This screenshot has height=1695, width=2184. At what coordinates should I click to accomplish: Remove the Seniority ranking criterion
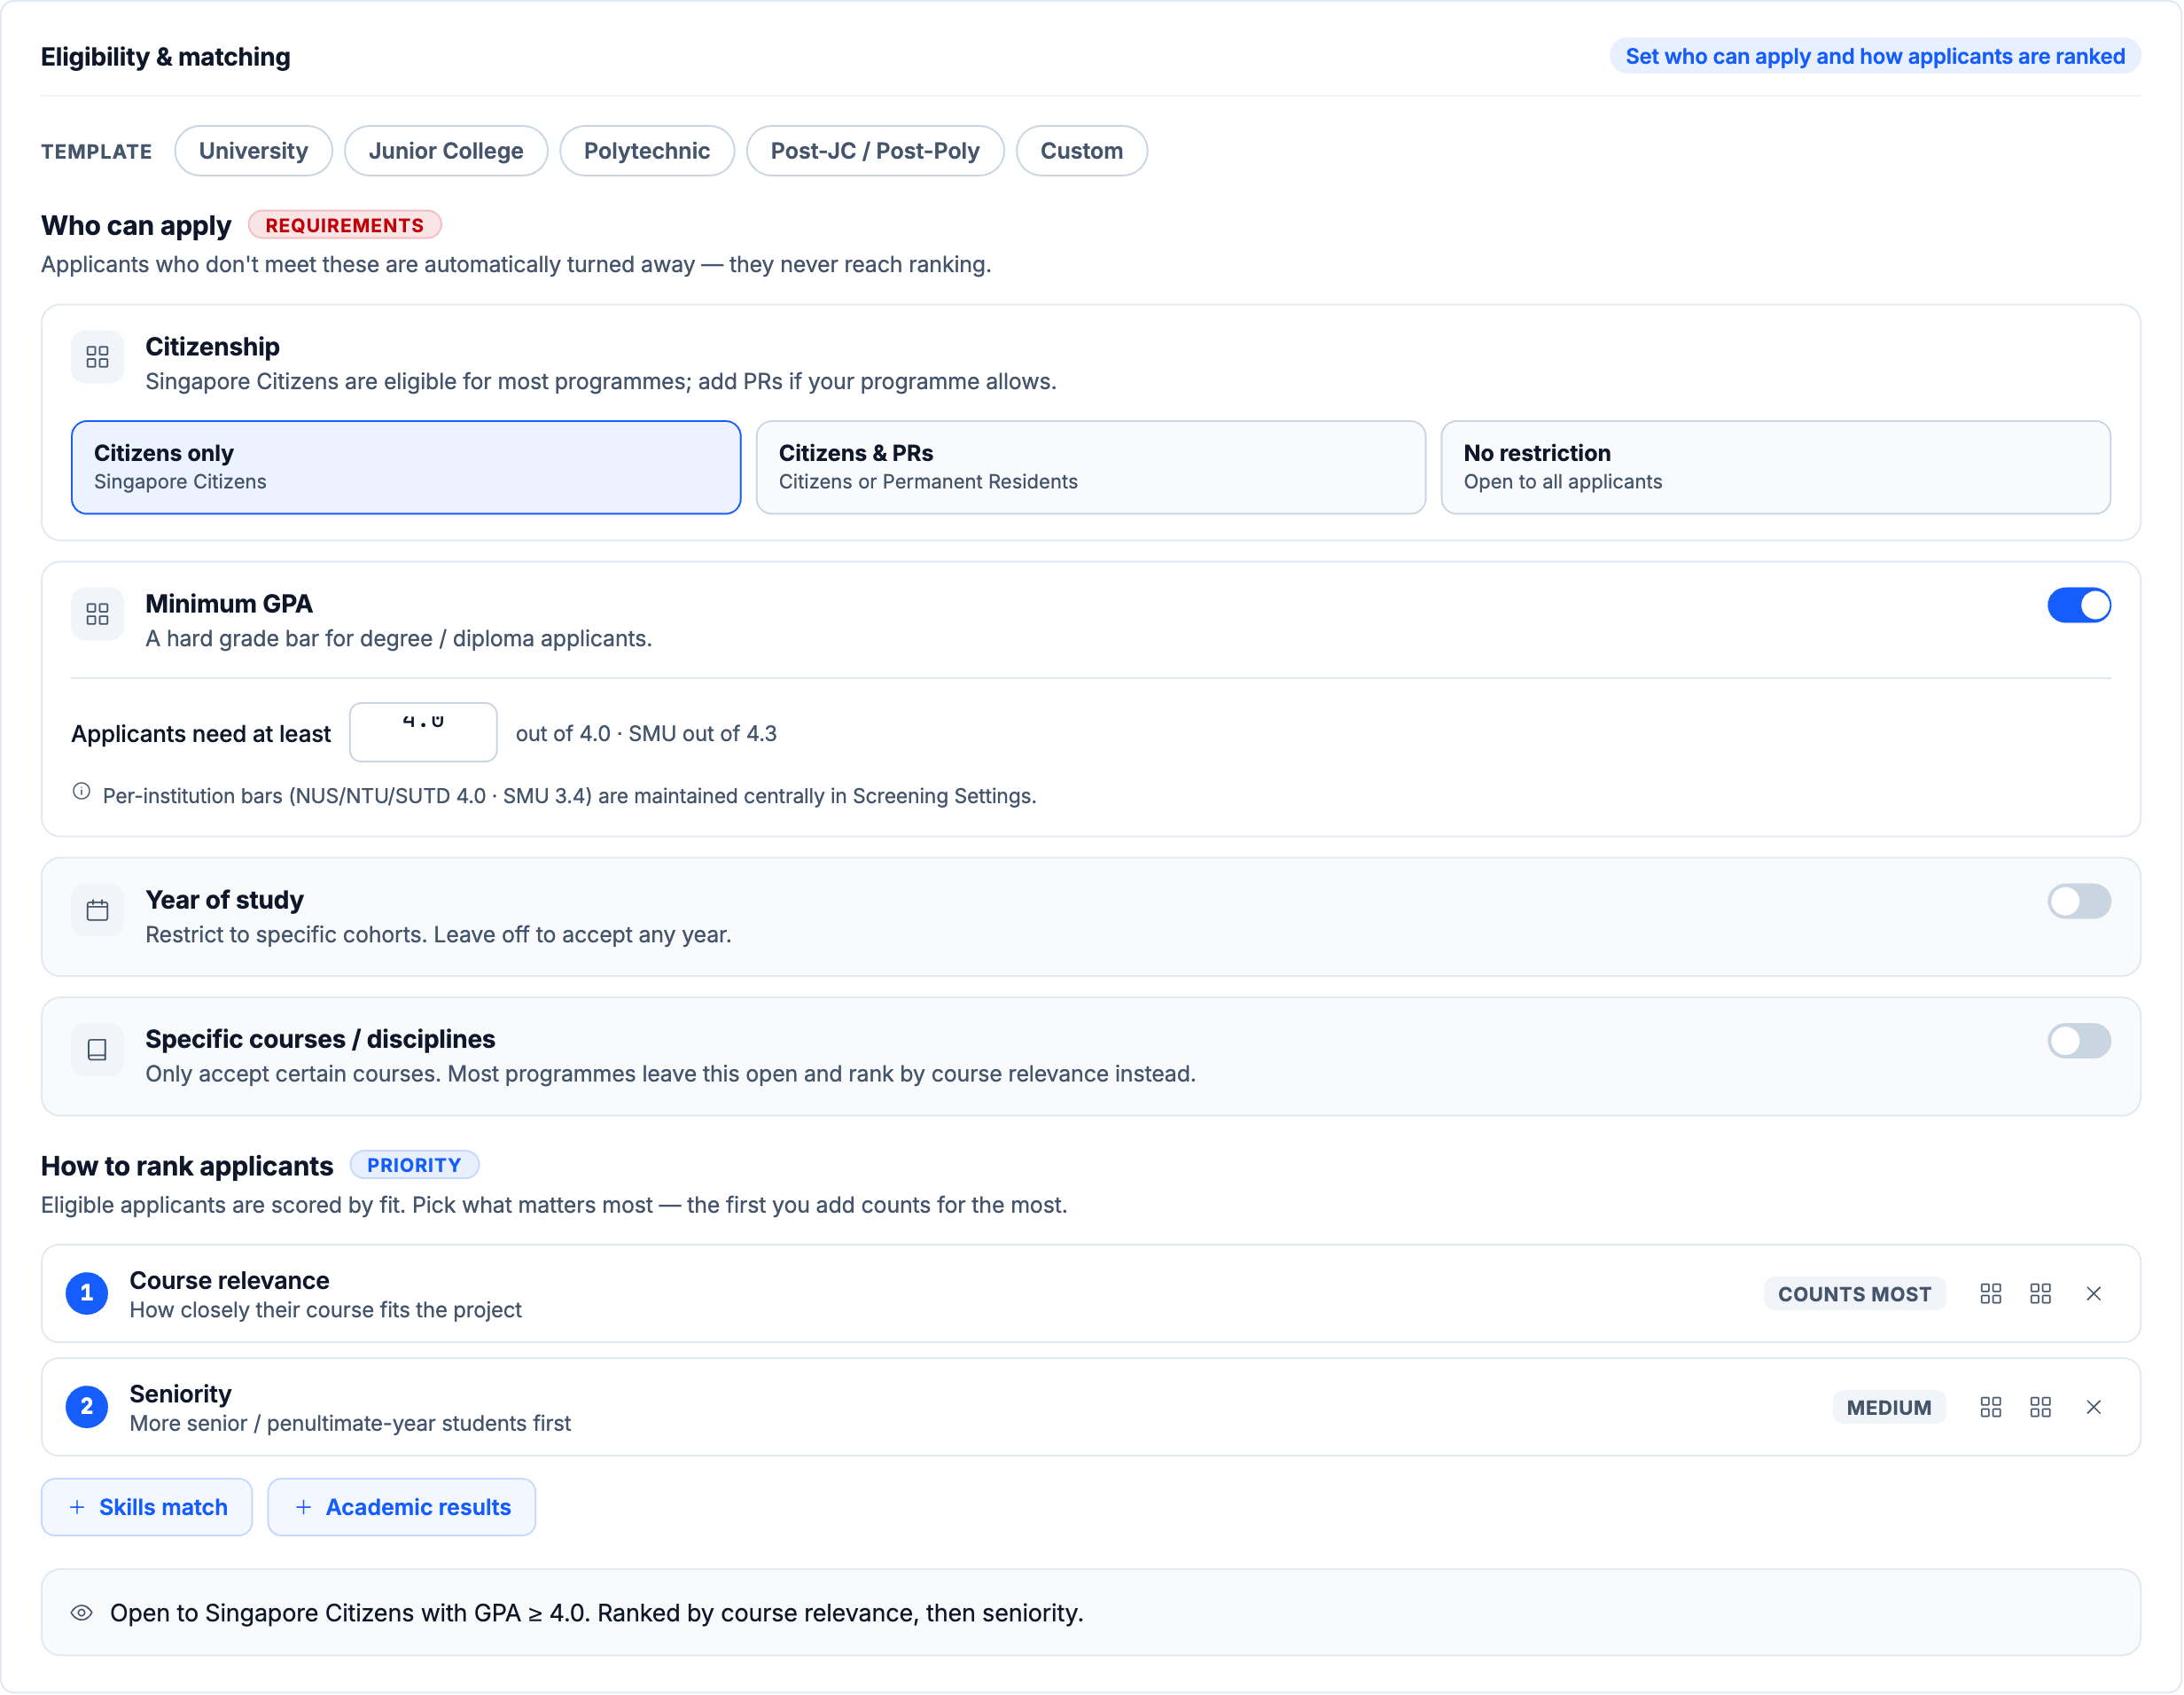(2095, 1408)
